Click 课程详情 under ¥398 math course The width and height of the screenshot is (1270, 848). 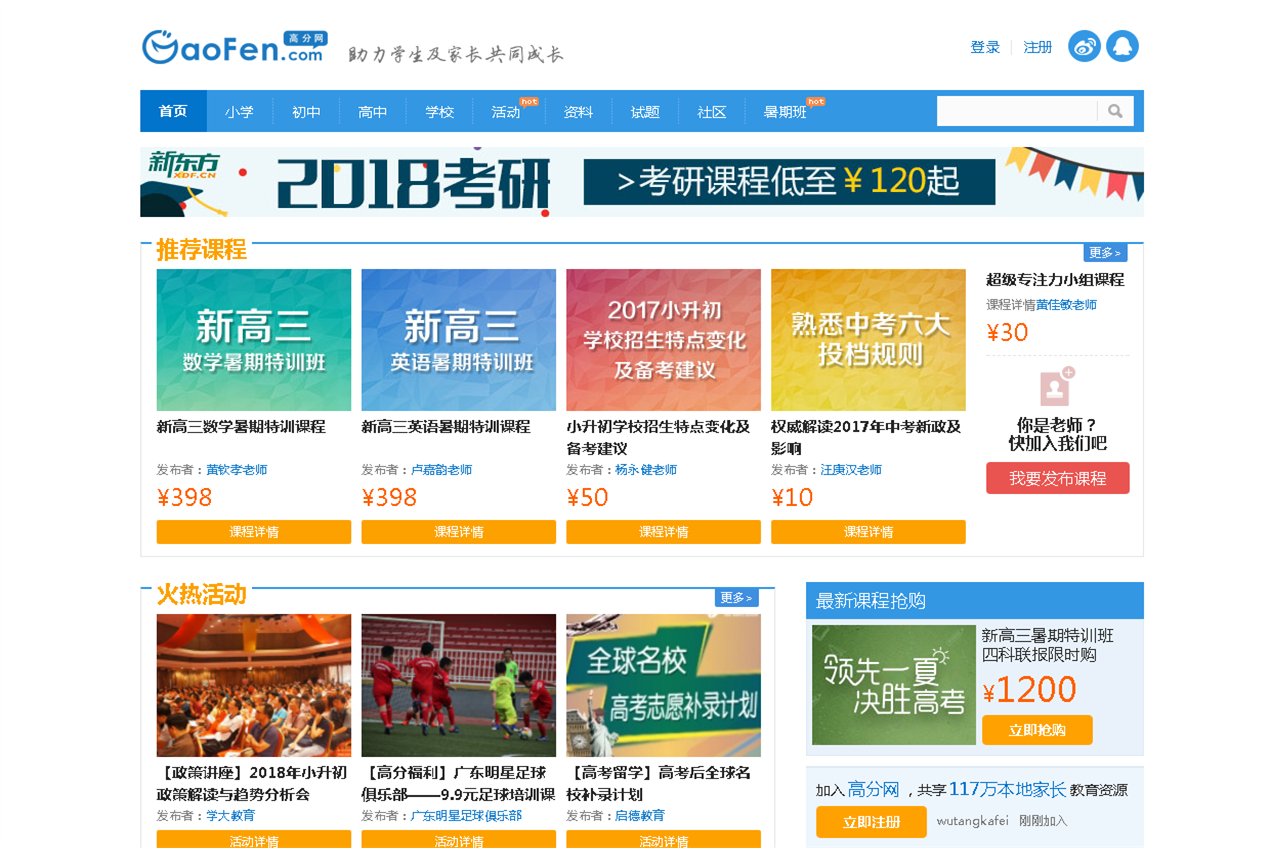pos(254,532)
